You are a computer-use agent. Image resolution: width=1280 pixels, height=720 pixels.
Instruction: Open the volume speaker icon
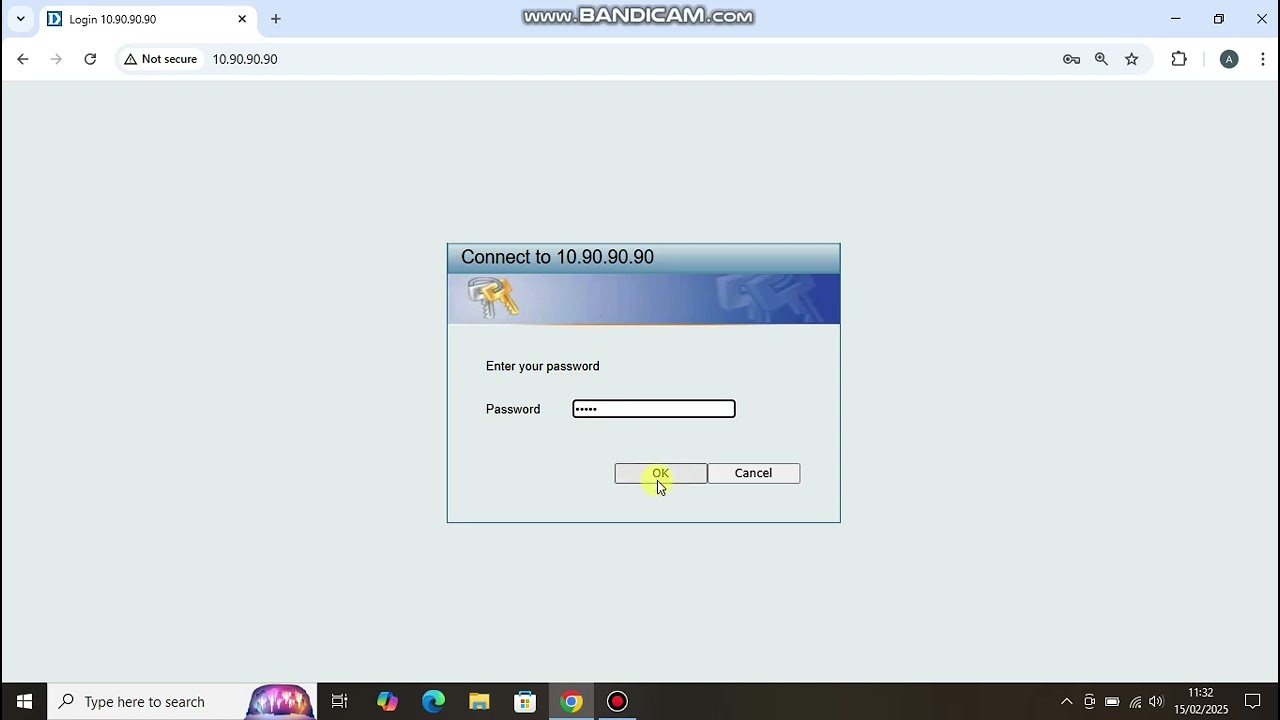tap(1157, 701)
